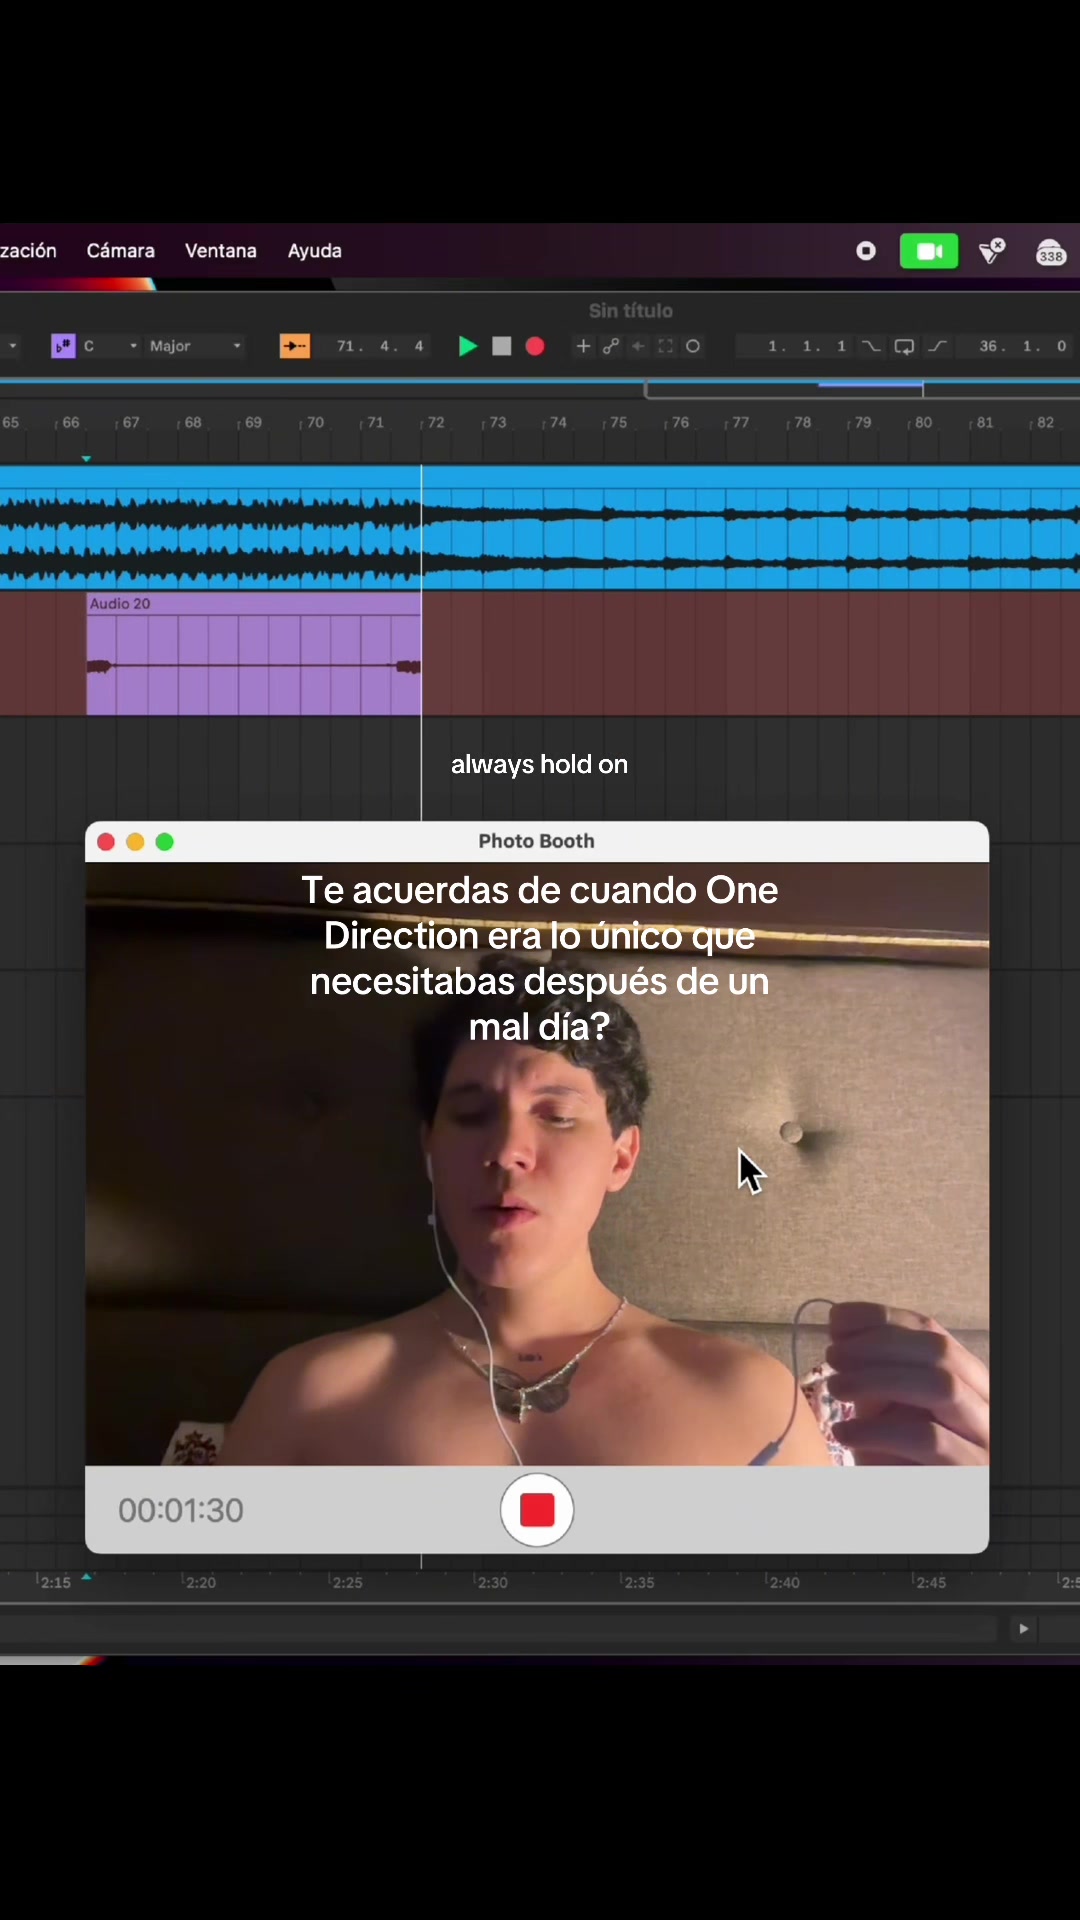Screen dimensions: 1080x1920
Task: Toggle the punch-out switch icon
Action: (x=937, y=346)
